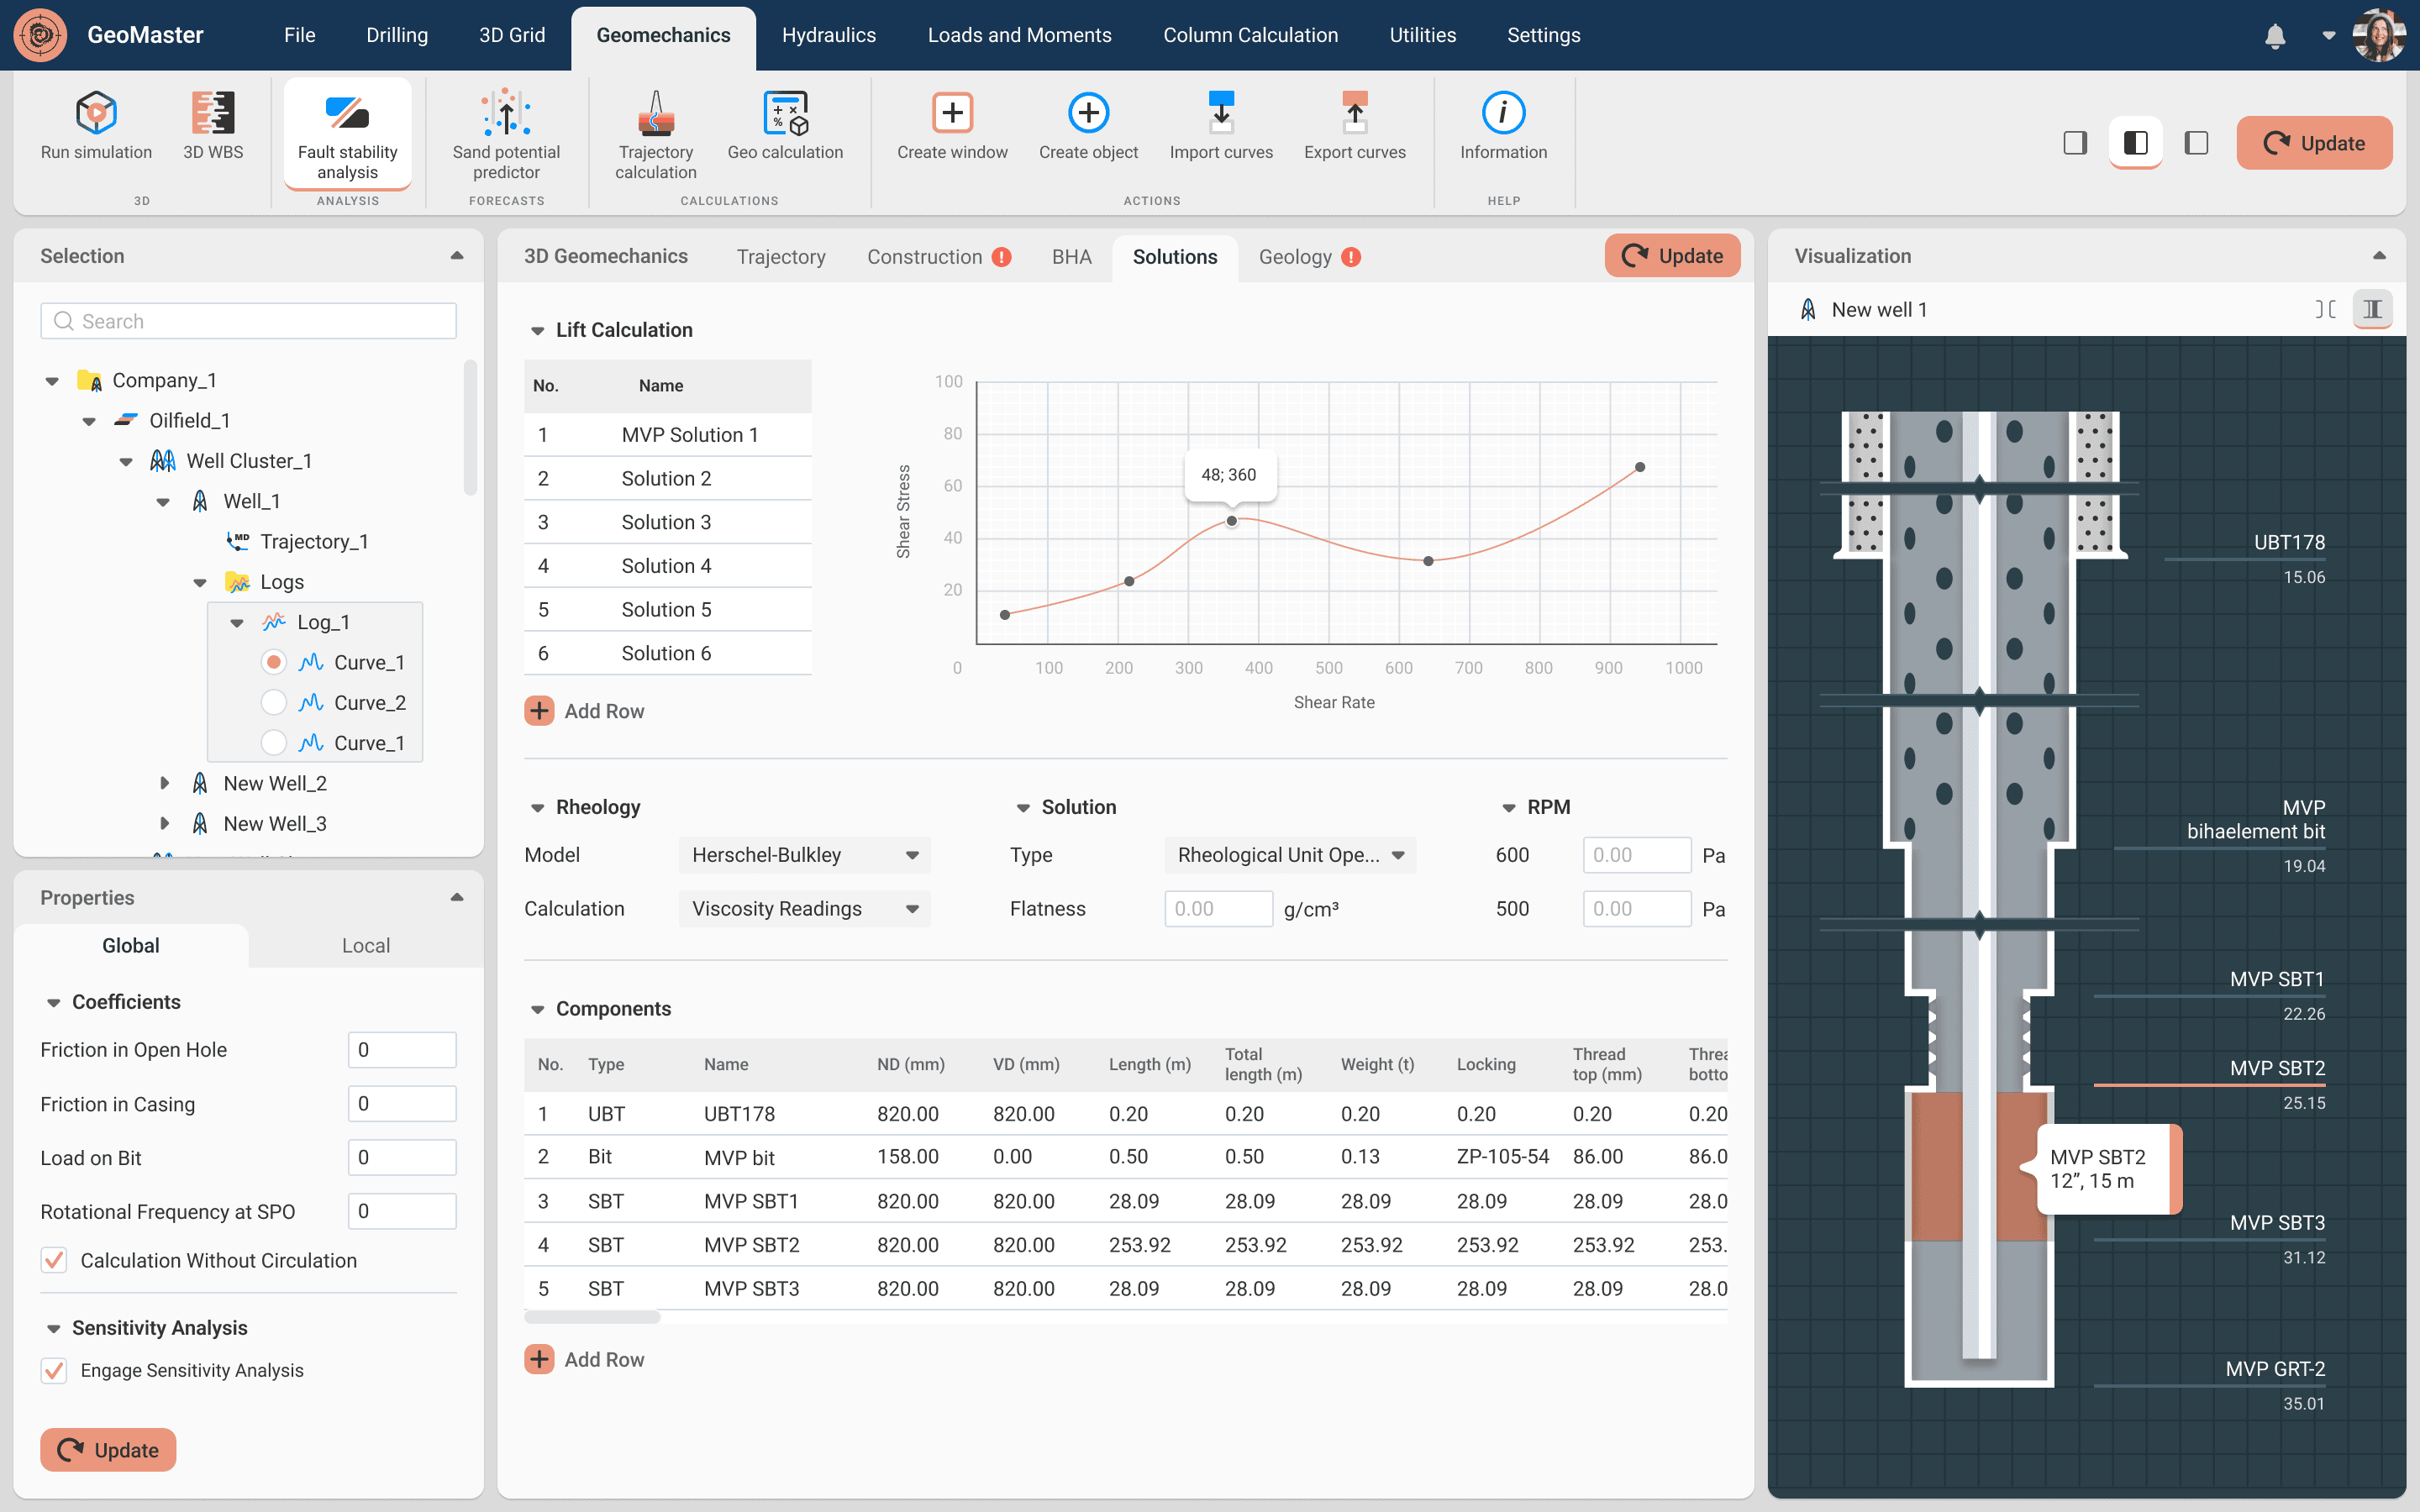The height and width of the screenshot is (1512, 2420).
Task: Click the Geo calculation icon
Action: point(785,114)
